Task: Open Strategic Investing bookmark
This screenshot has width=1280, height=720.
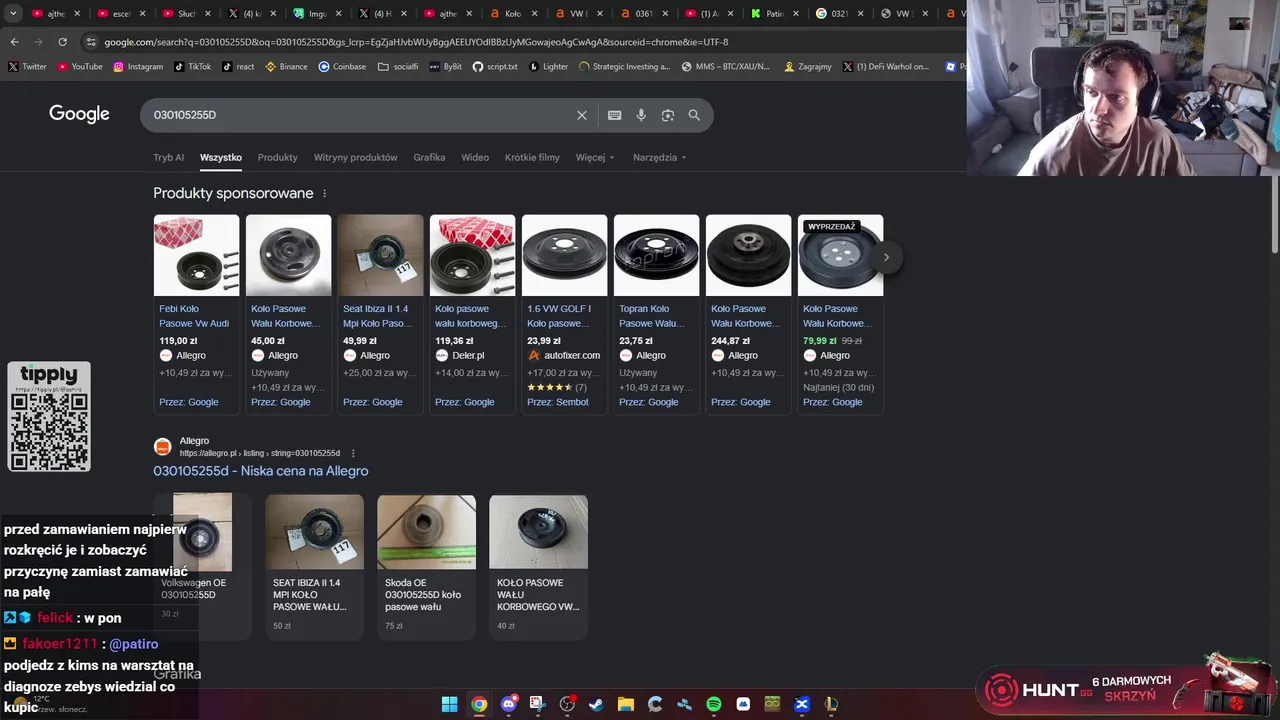Action: click(x=624, y=67)
